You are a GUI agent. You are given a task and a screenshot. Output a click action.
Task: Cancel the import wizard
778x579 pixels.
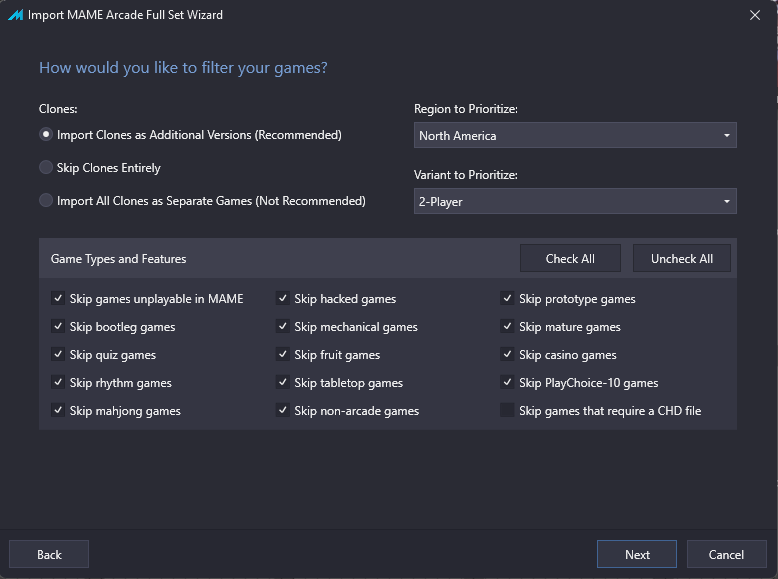coord(726,554)
